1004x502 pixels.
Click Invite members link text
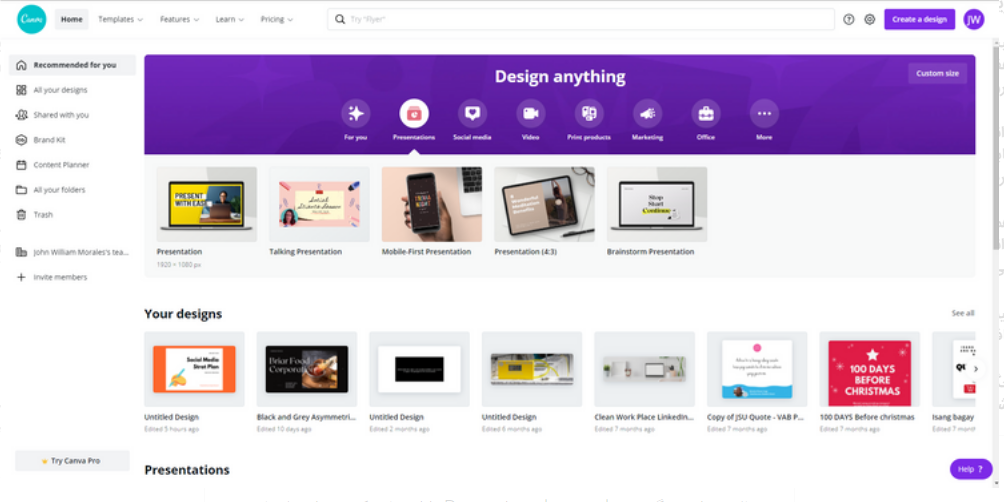(60, 277)
